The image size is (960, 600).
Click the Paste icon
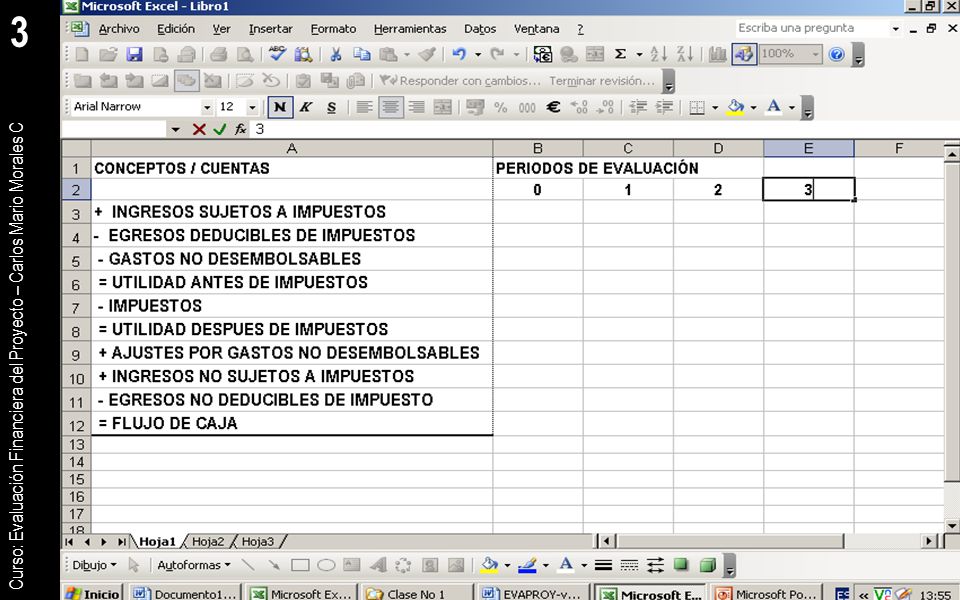tap(388, 54)
